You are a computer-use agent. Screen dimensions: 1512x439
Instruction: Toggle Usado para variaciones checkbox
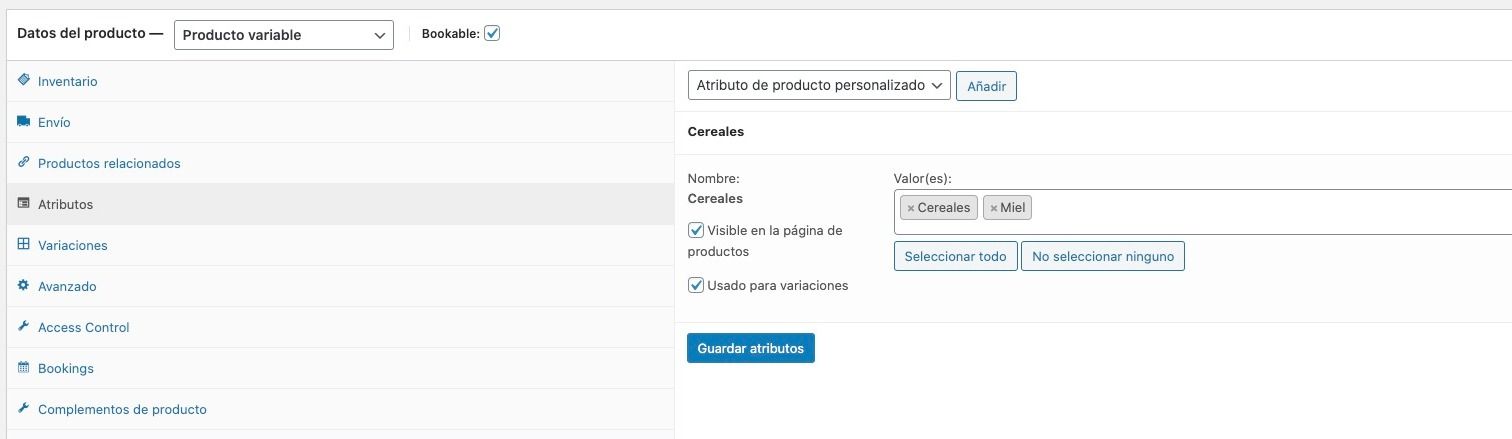coord(696,285)
